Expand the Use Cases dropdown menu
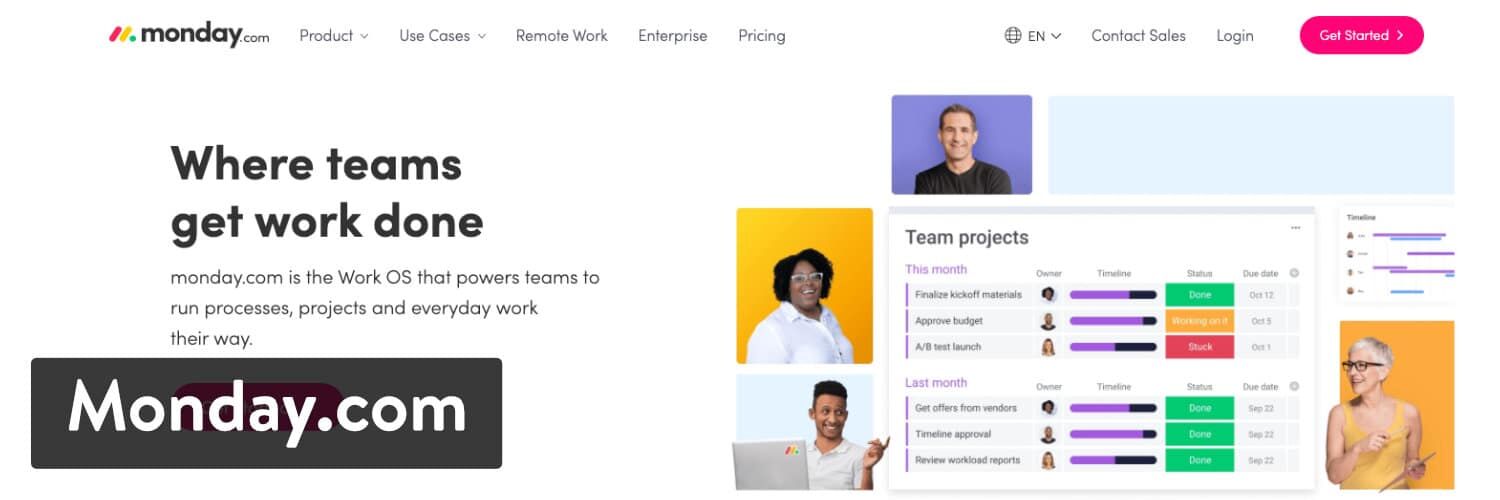 (442, 35)
